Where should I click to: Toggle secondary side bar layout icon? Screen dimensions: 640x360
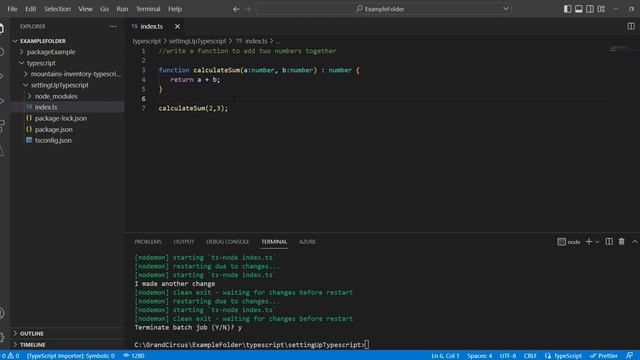(590, 9)
